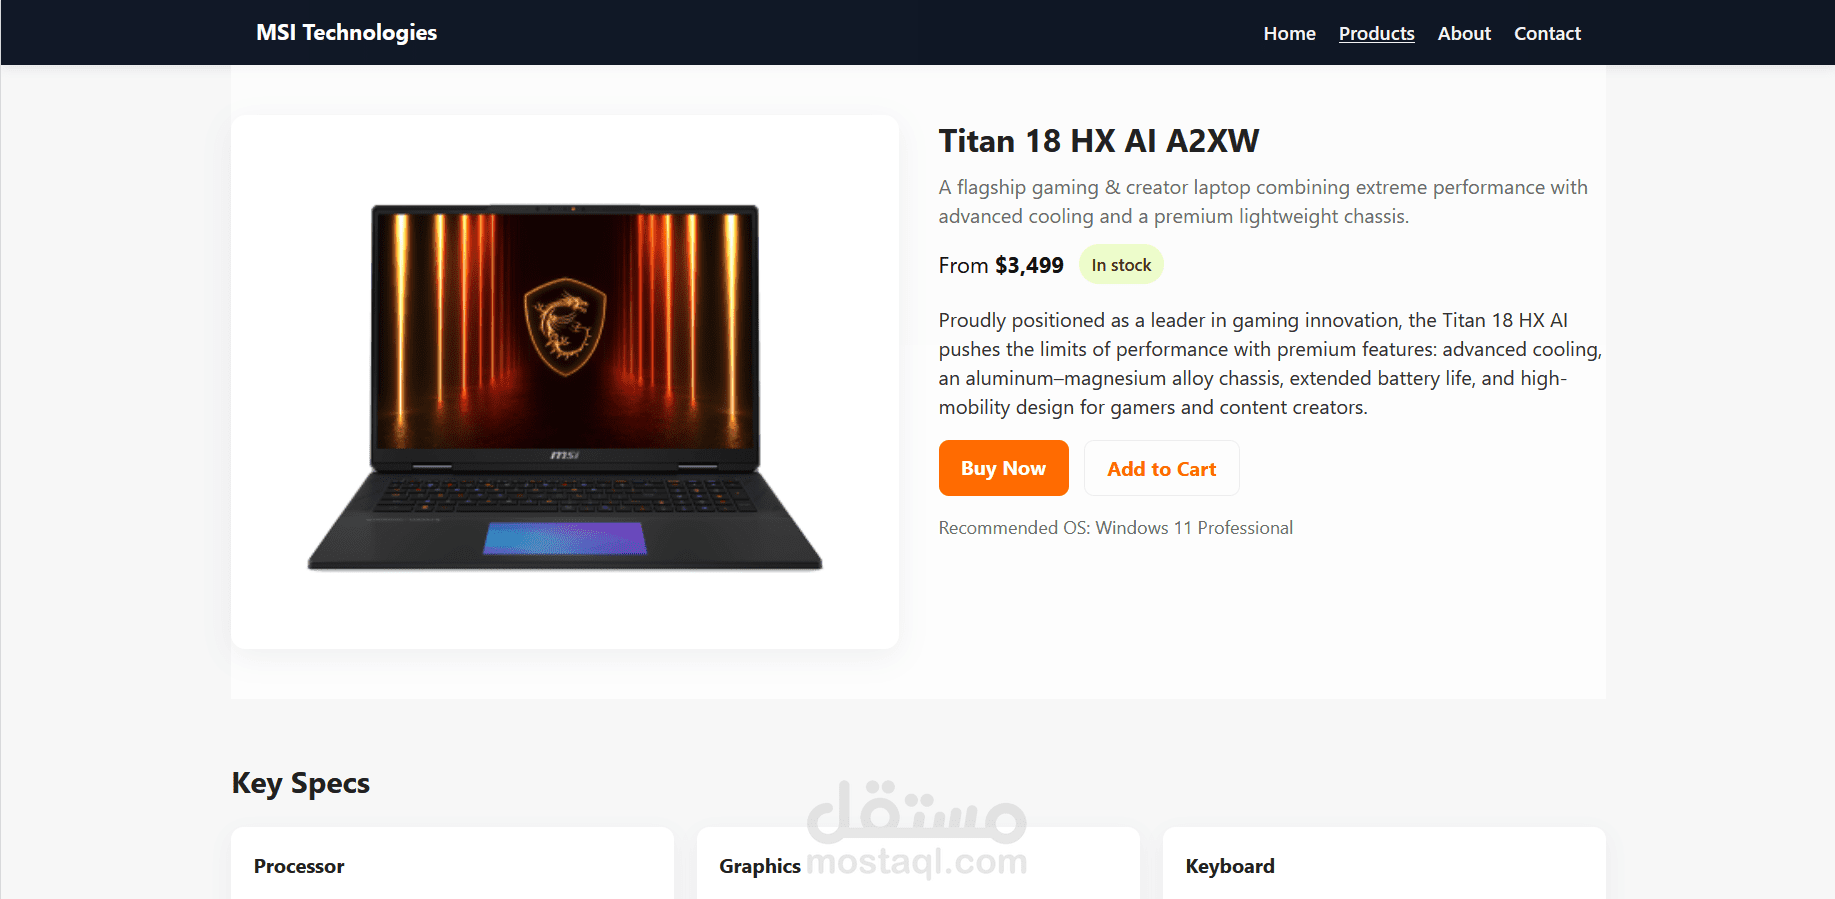Click the Buy Now button
Screen dimensions: 1835x899
click(x=1003, y=468)
